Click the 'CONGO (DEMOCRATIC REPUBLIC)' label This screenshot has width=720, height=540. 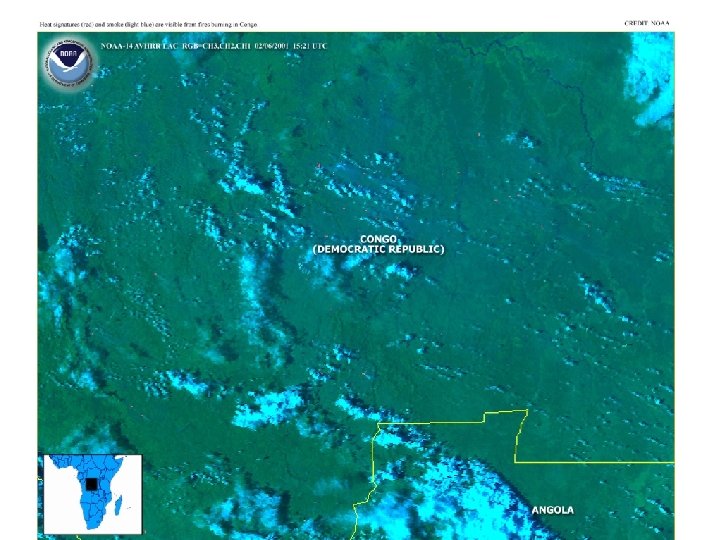[x=378, y=244]
